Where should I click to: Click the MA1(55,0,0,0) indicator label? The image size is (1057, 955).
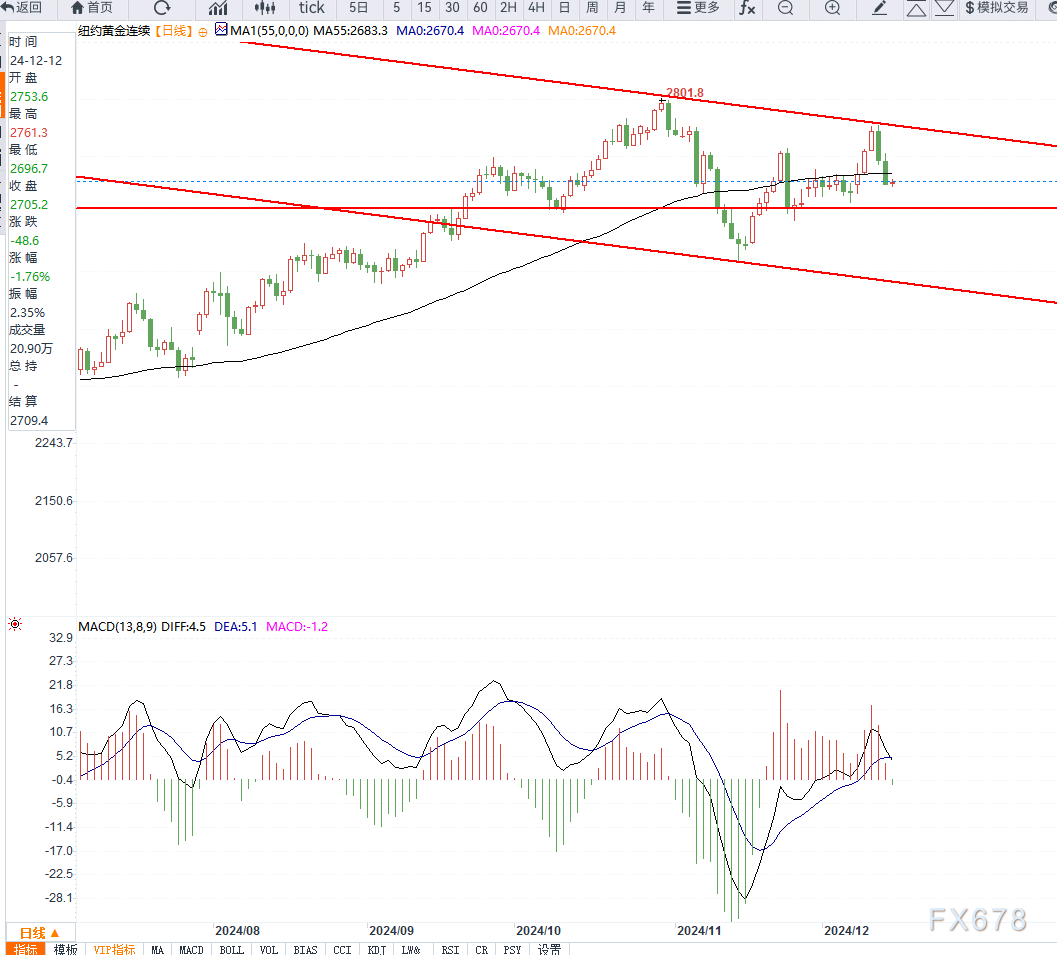269,30
